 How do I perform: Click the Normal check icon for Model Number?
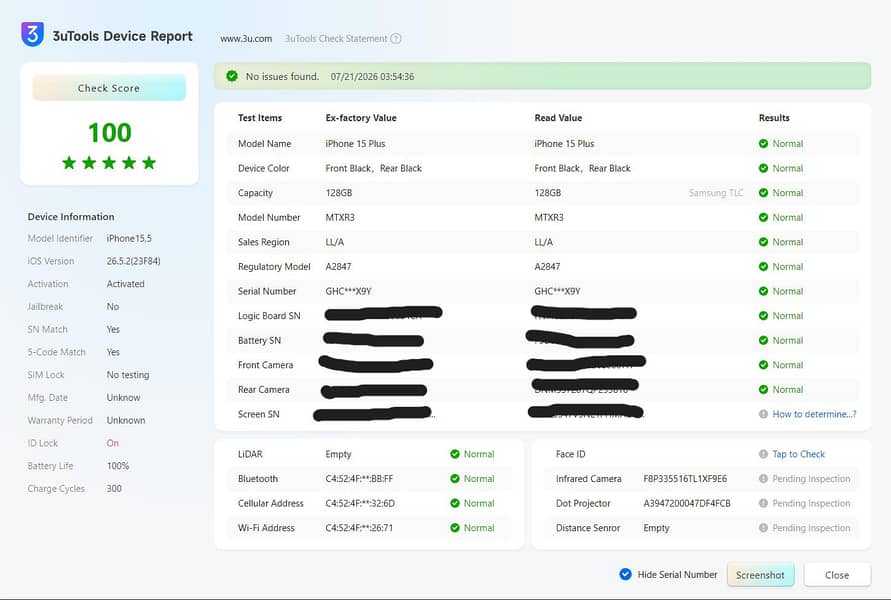coord(763,218)
